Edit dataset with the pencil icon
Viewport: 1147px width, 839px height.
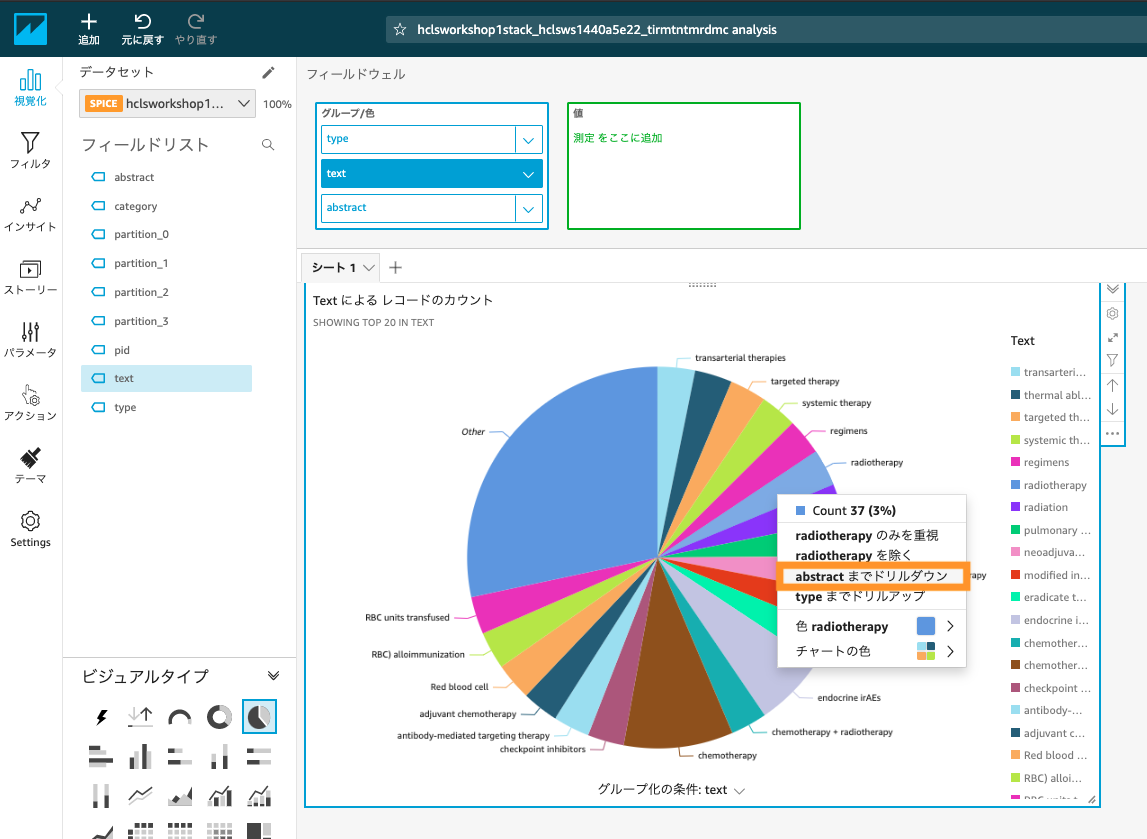[268, 72]
